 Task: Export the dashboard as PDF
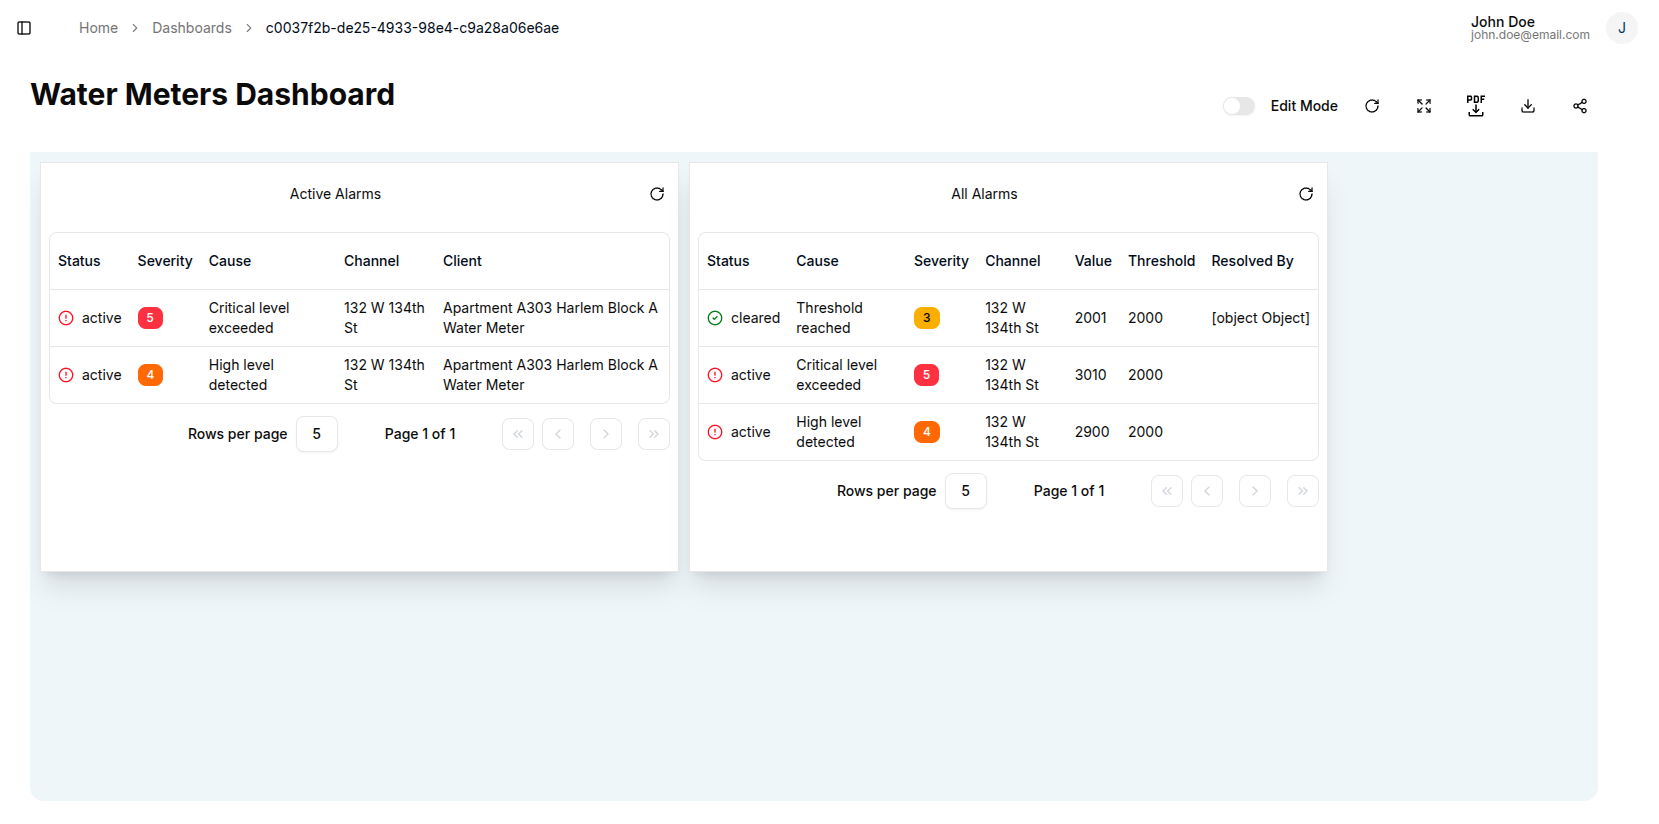coord(1476,106)
